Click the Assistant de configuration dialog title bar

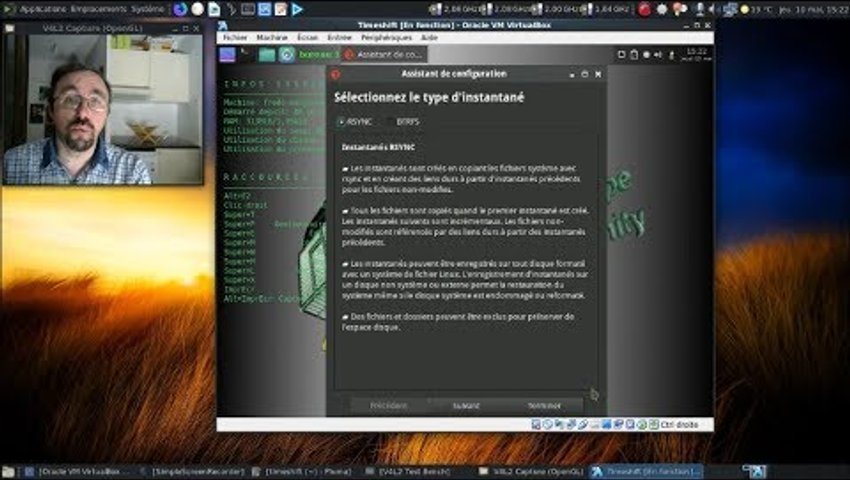click(454, 74)
